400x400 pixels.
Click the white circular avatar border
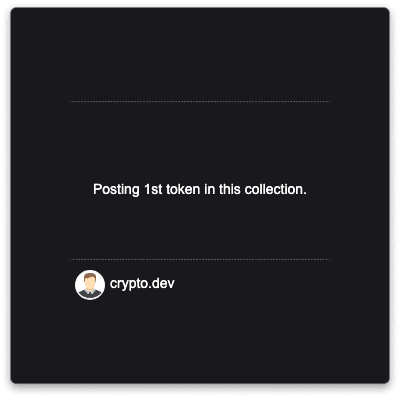pyautogui.click(x=76, y=285)
